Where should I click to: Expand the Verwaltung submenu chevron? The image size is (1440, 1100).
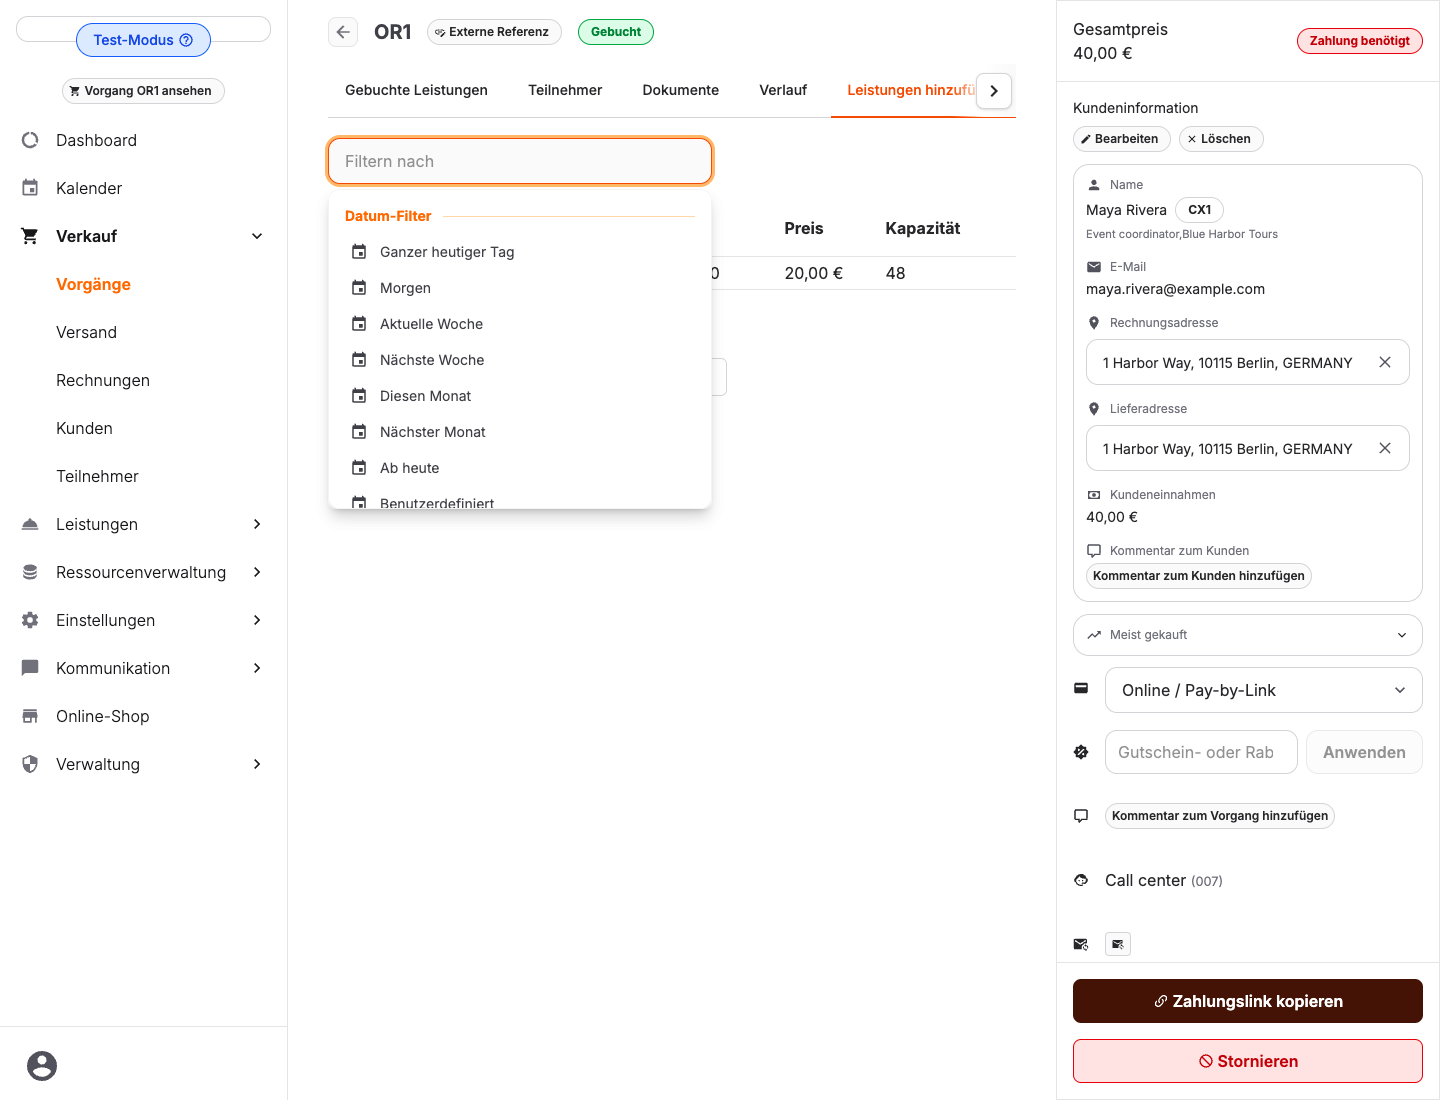tap(257, 764)
